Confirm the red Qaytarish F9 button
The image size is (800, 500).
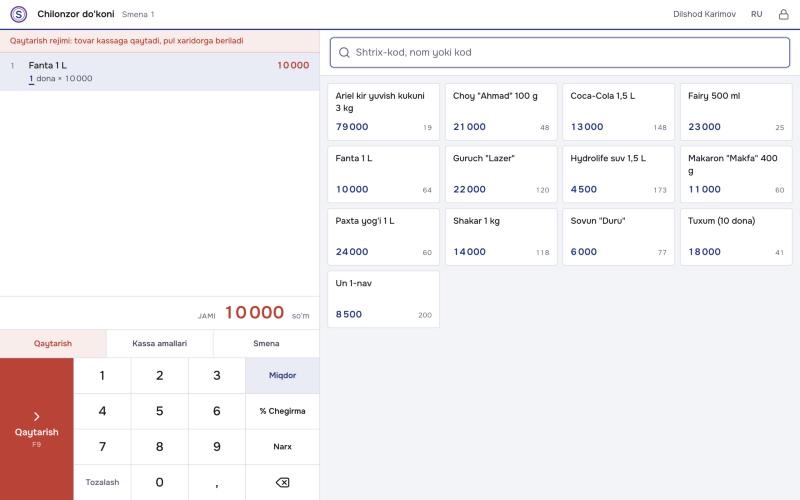click(37, 429)
